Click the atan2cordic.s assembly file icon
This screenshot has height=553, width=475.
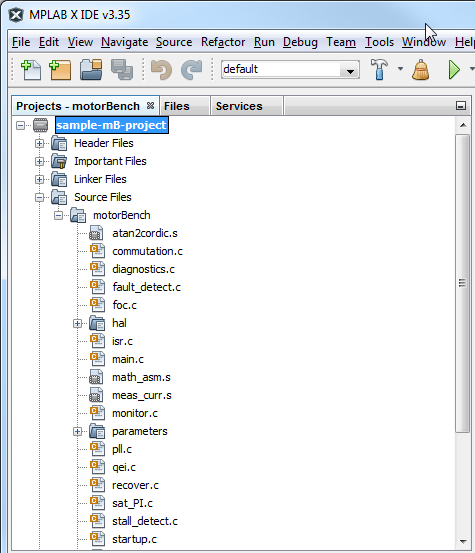[96, 233]
